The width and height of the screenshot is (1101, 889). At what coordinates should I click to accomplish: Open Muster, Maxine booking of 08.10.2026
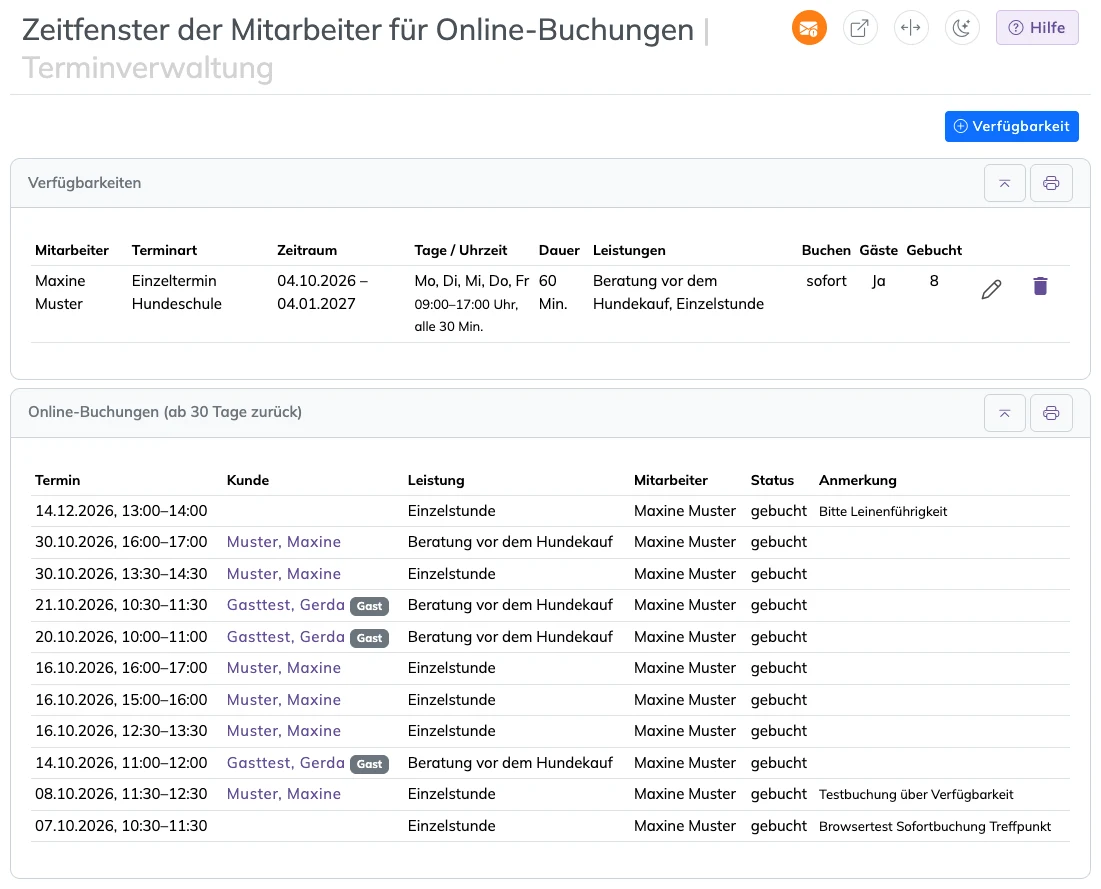click(x=284, y=794)
